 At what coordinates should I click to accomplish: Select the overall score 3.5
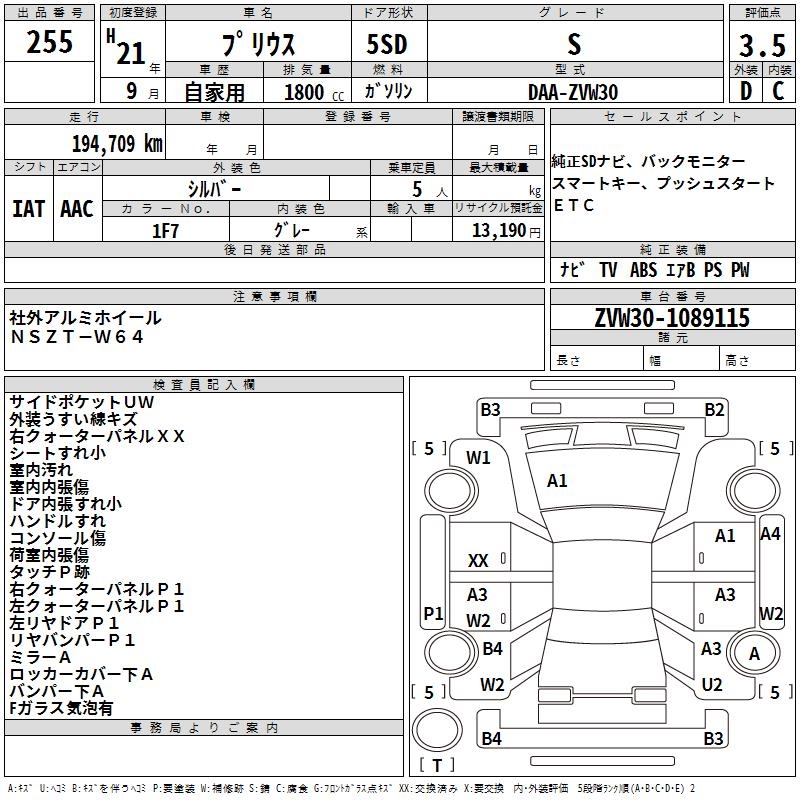(x=761, y=45)
